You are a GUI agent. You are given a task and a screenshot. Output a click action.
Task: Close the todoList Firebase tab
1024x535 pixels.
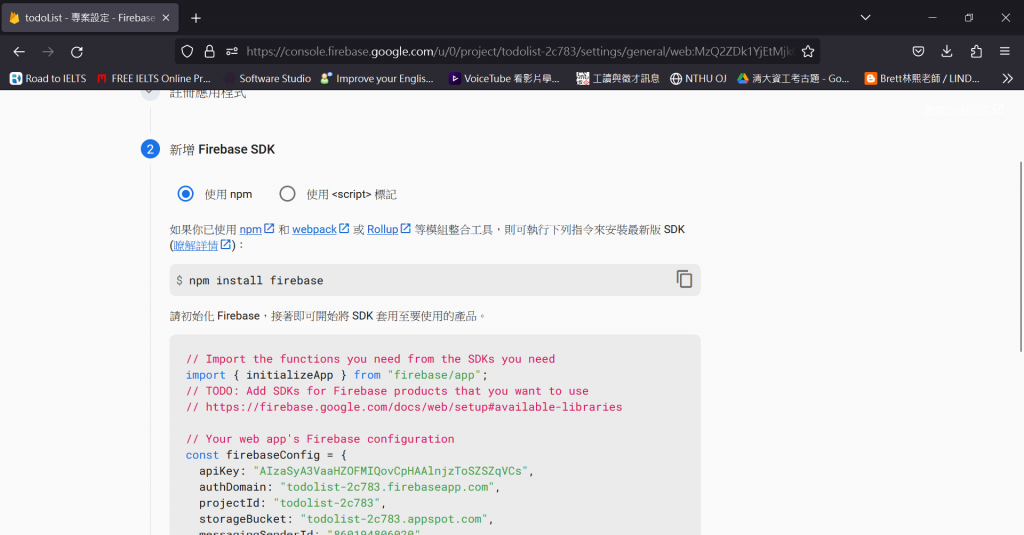tap(166, 18)
